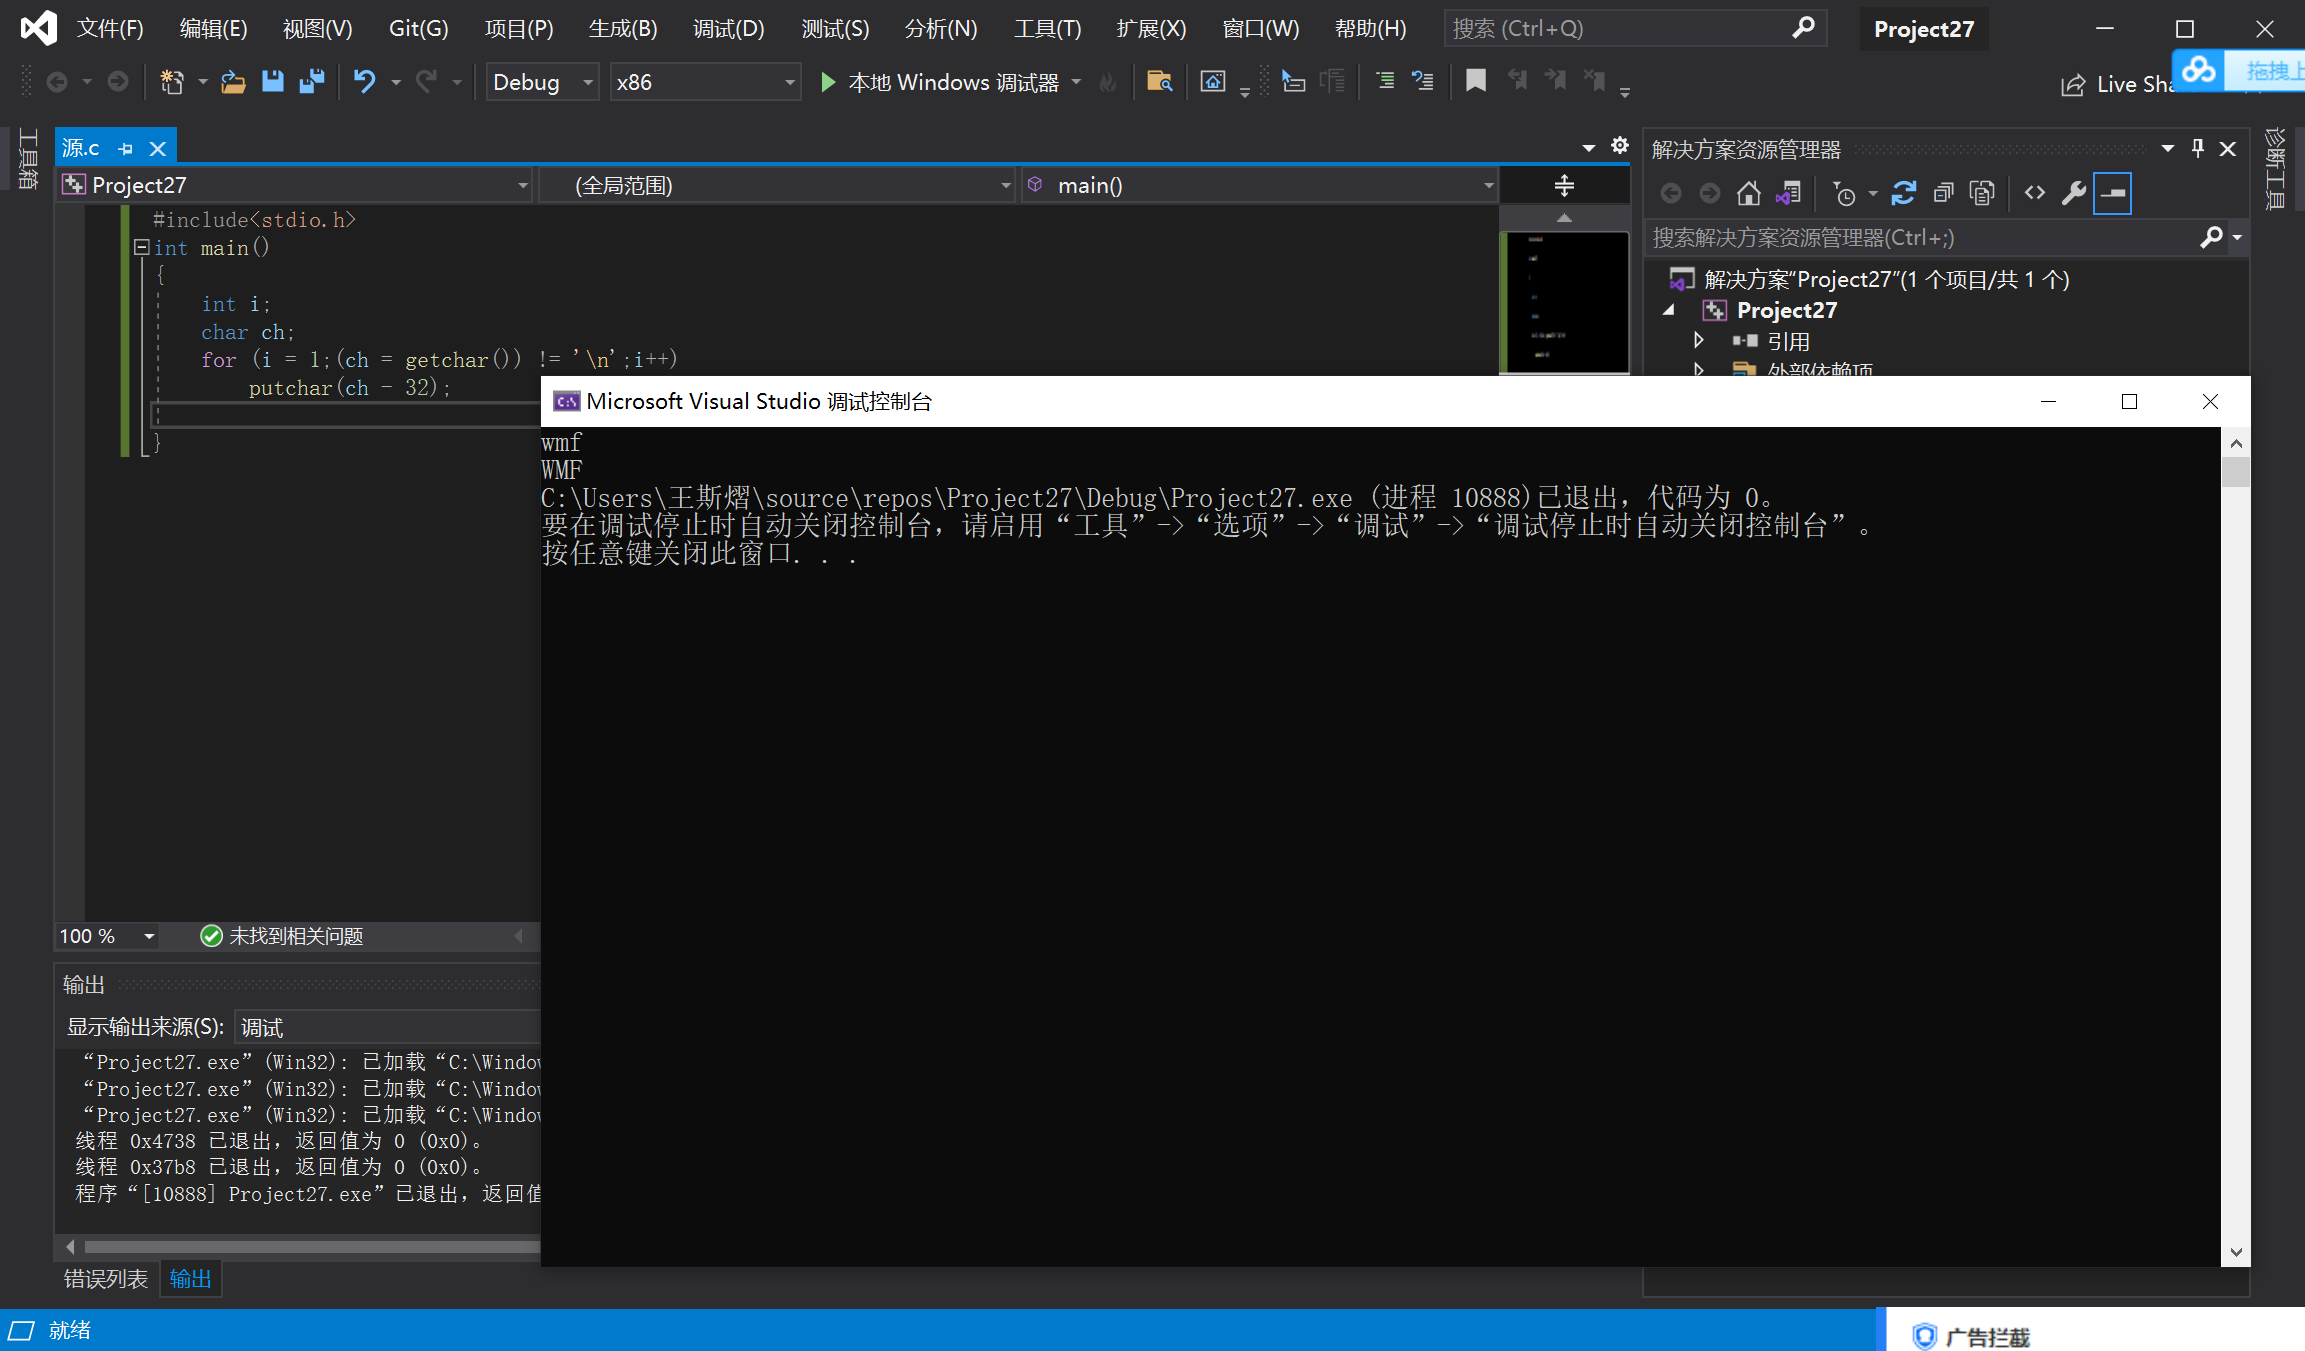Click the sync/refresh icon in Solution Explorer
The image size is (2305, 1351).
pyautogui.click(x=1903, y=193)
